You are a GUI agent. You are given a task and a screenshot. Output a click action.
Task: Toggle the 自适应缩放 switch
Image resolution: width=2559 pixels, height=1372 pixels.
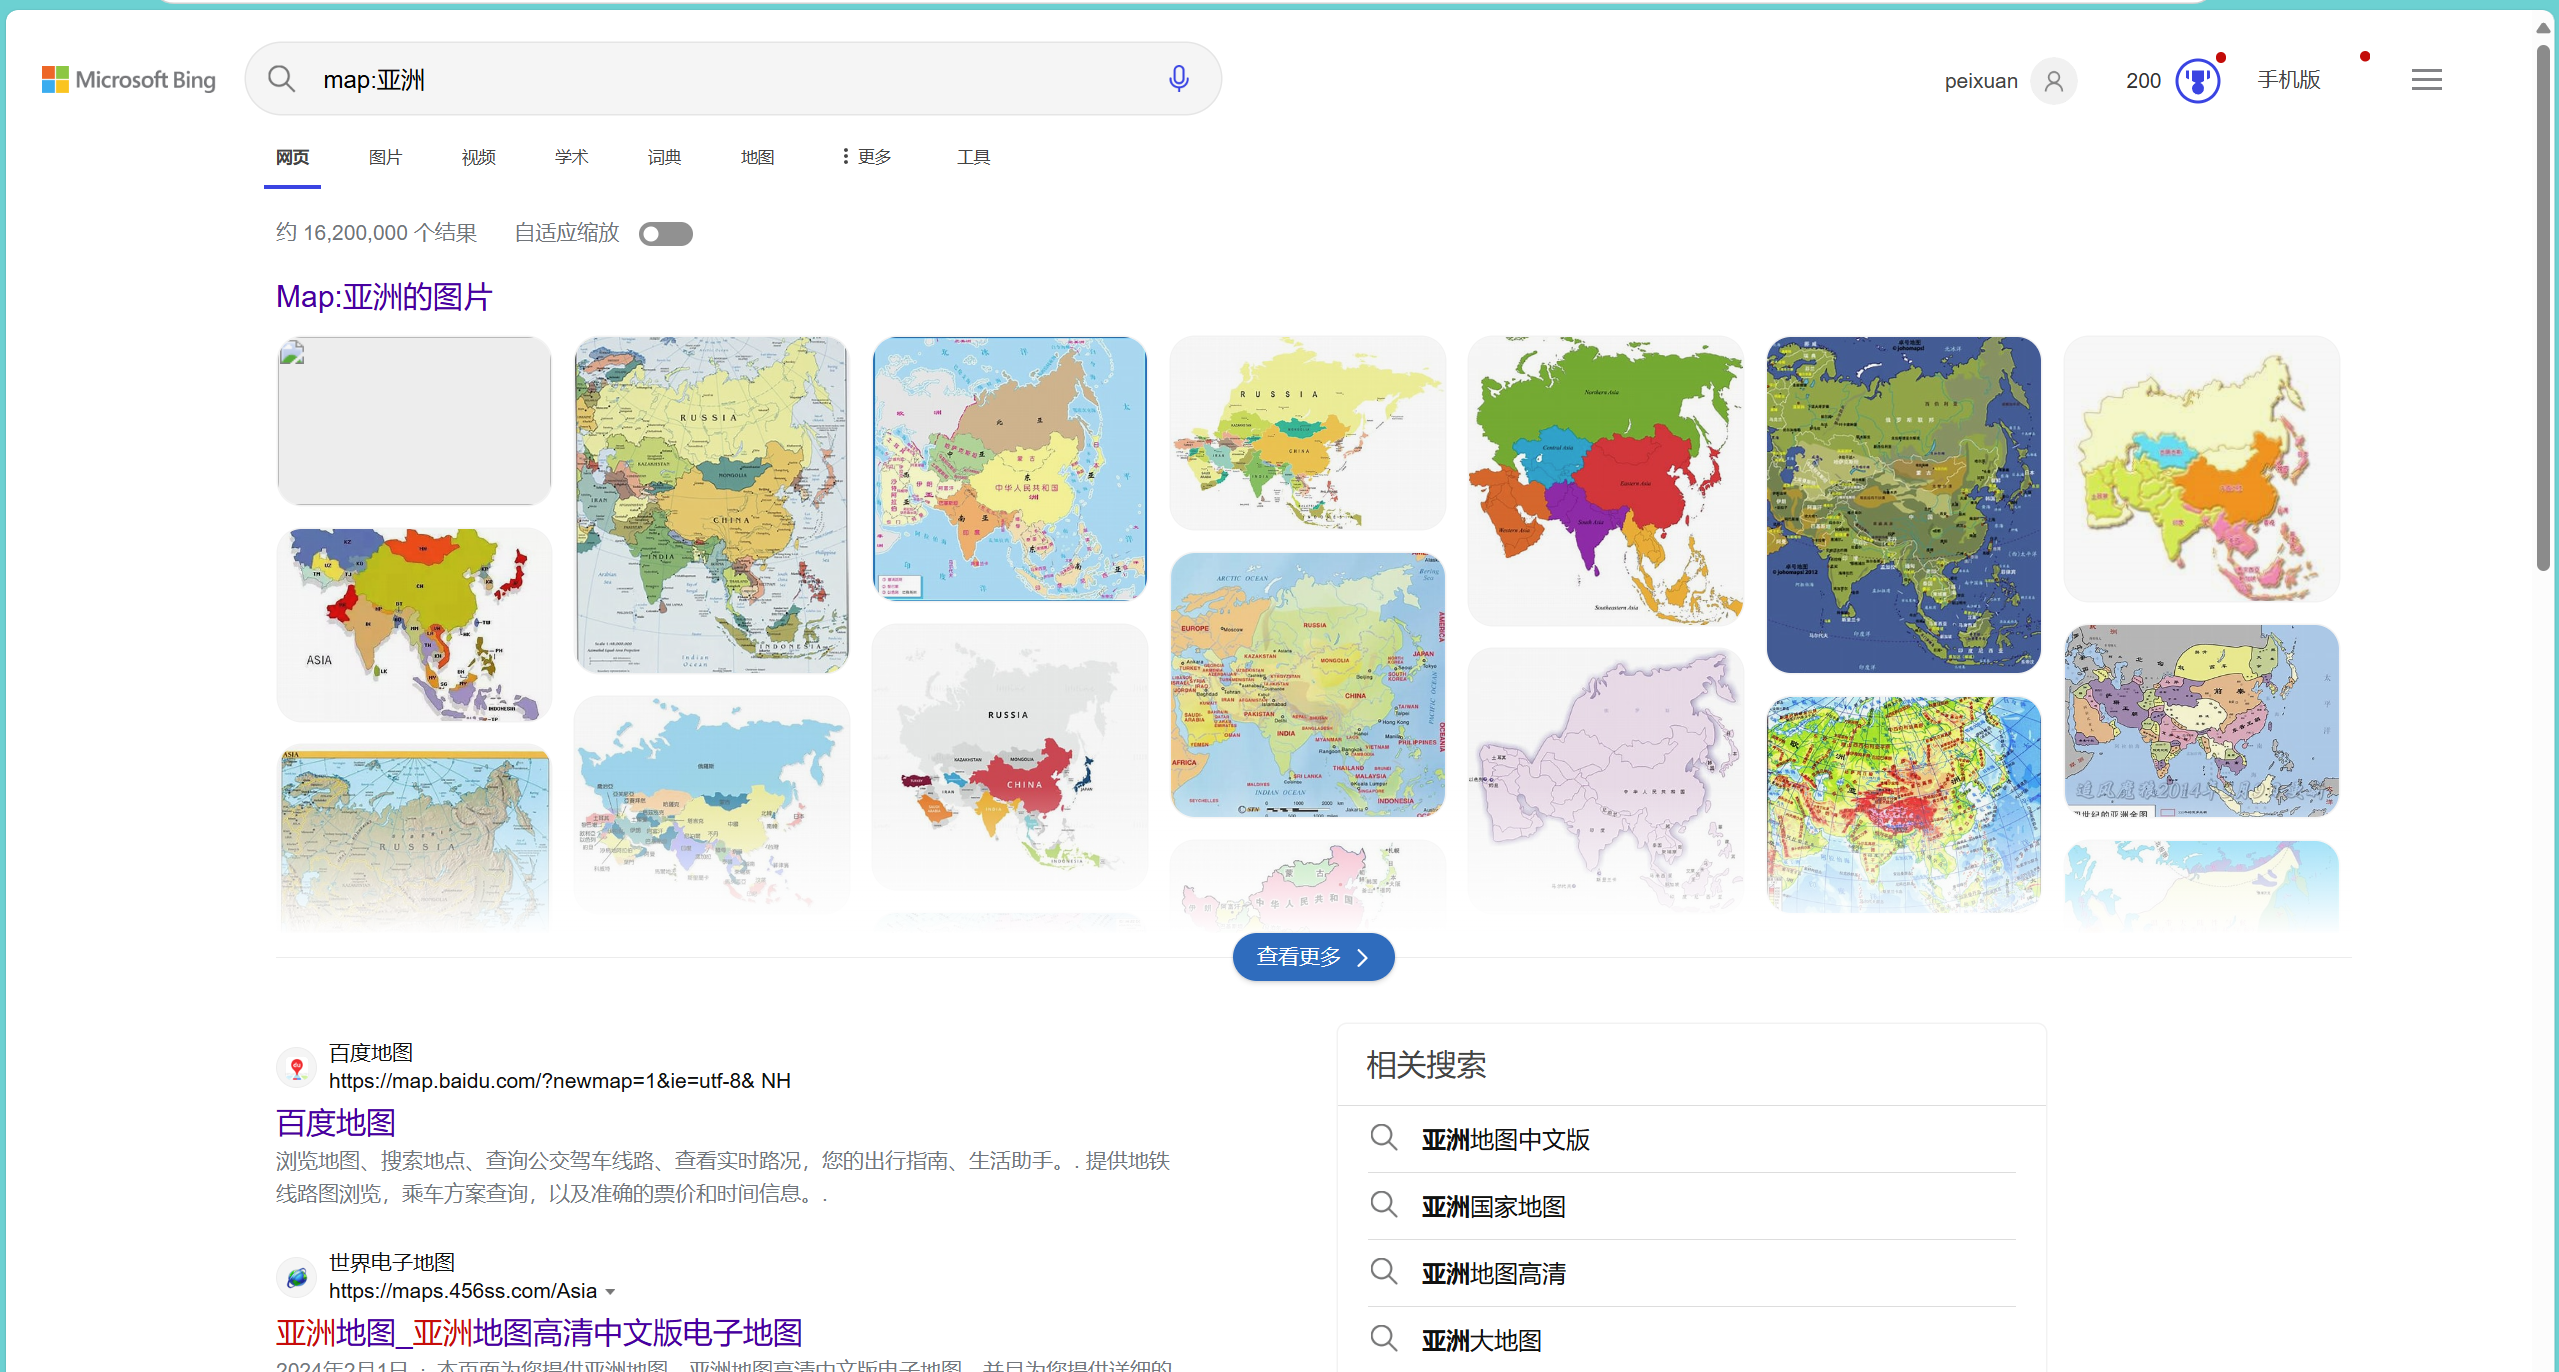click(666, 234)
